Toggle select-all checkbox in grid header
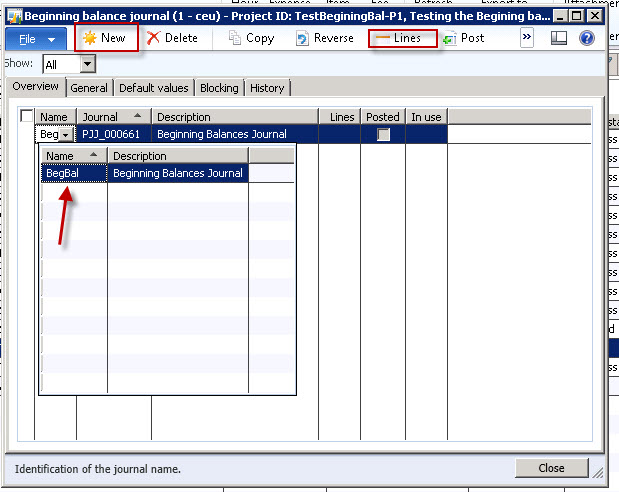 coord(26,117)
